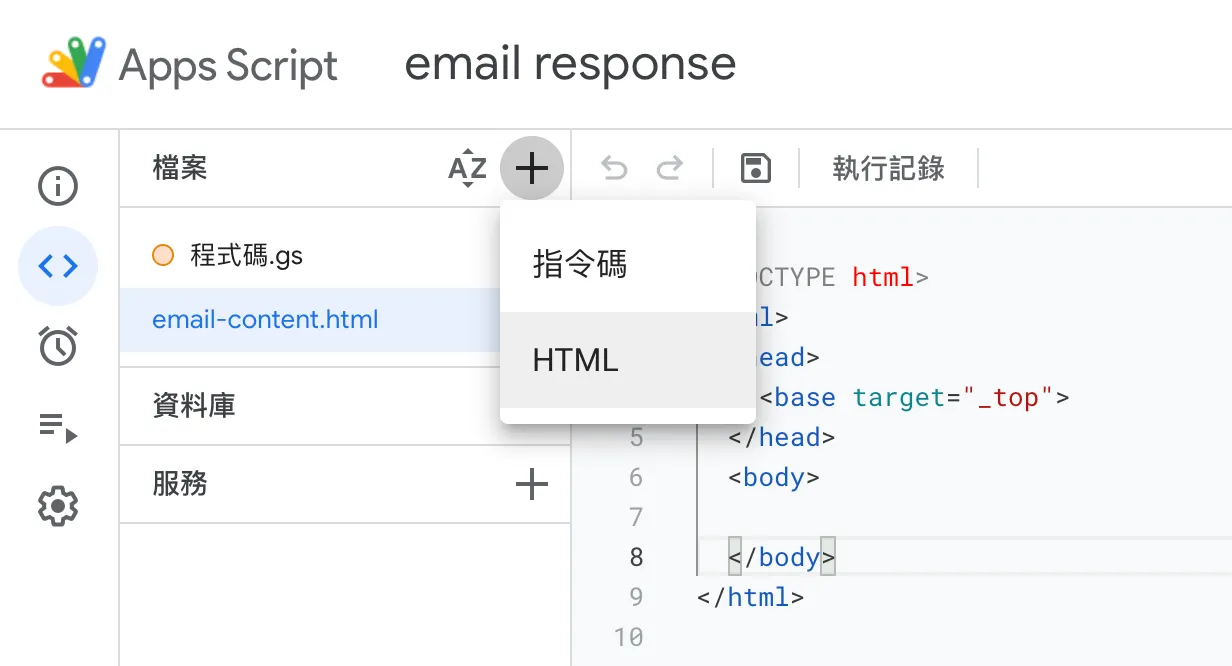The image size is (1232, 666).
Task: Click line number 10 in the gutter
Action: 629,637
